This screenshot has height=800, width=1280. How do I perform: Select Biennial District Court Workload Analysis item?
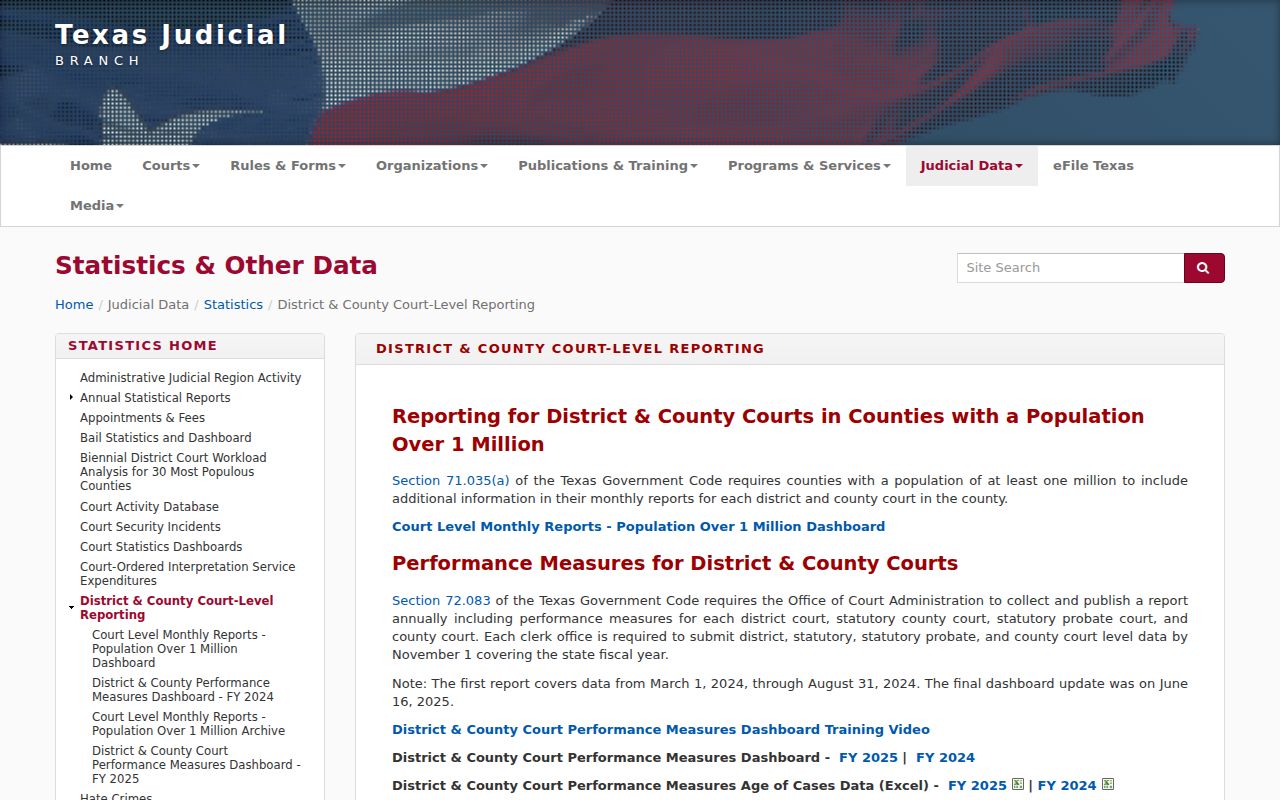click(x=173, y=472)
